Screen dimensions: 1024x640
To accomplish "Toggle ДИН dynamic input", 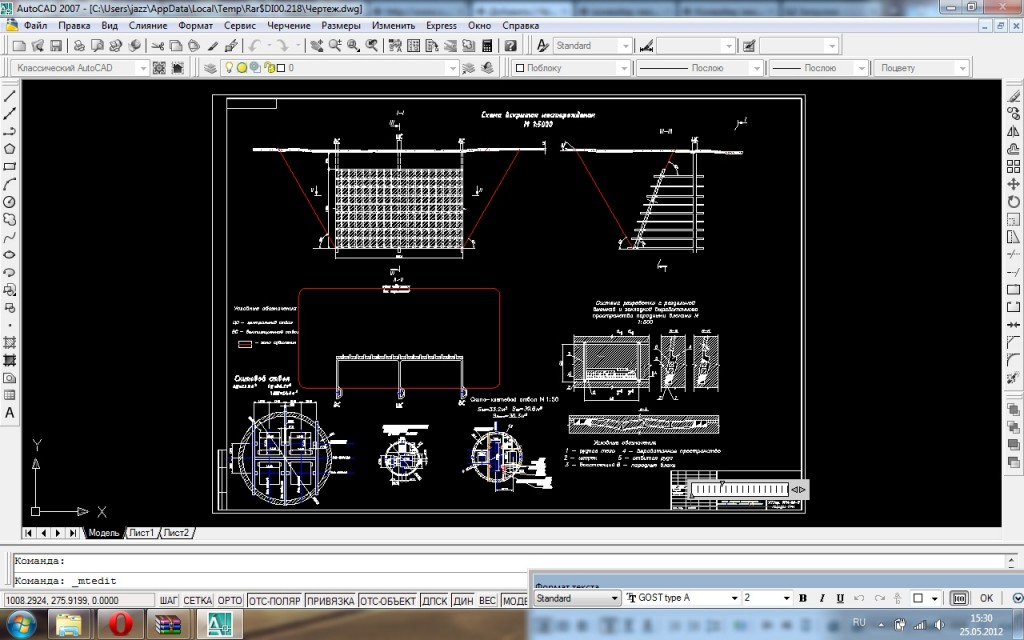I will 463,600.
